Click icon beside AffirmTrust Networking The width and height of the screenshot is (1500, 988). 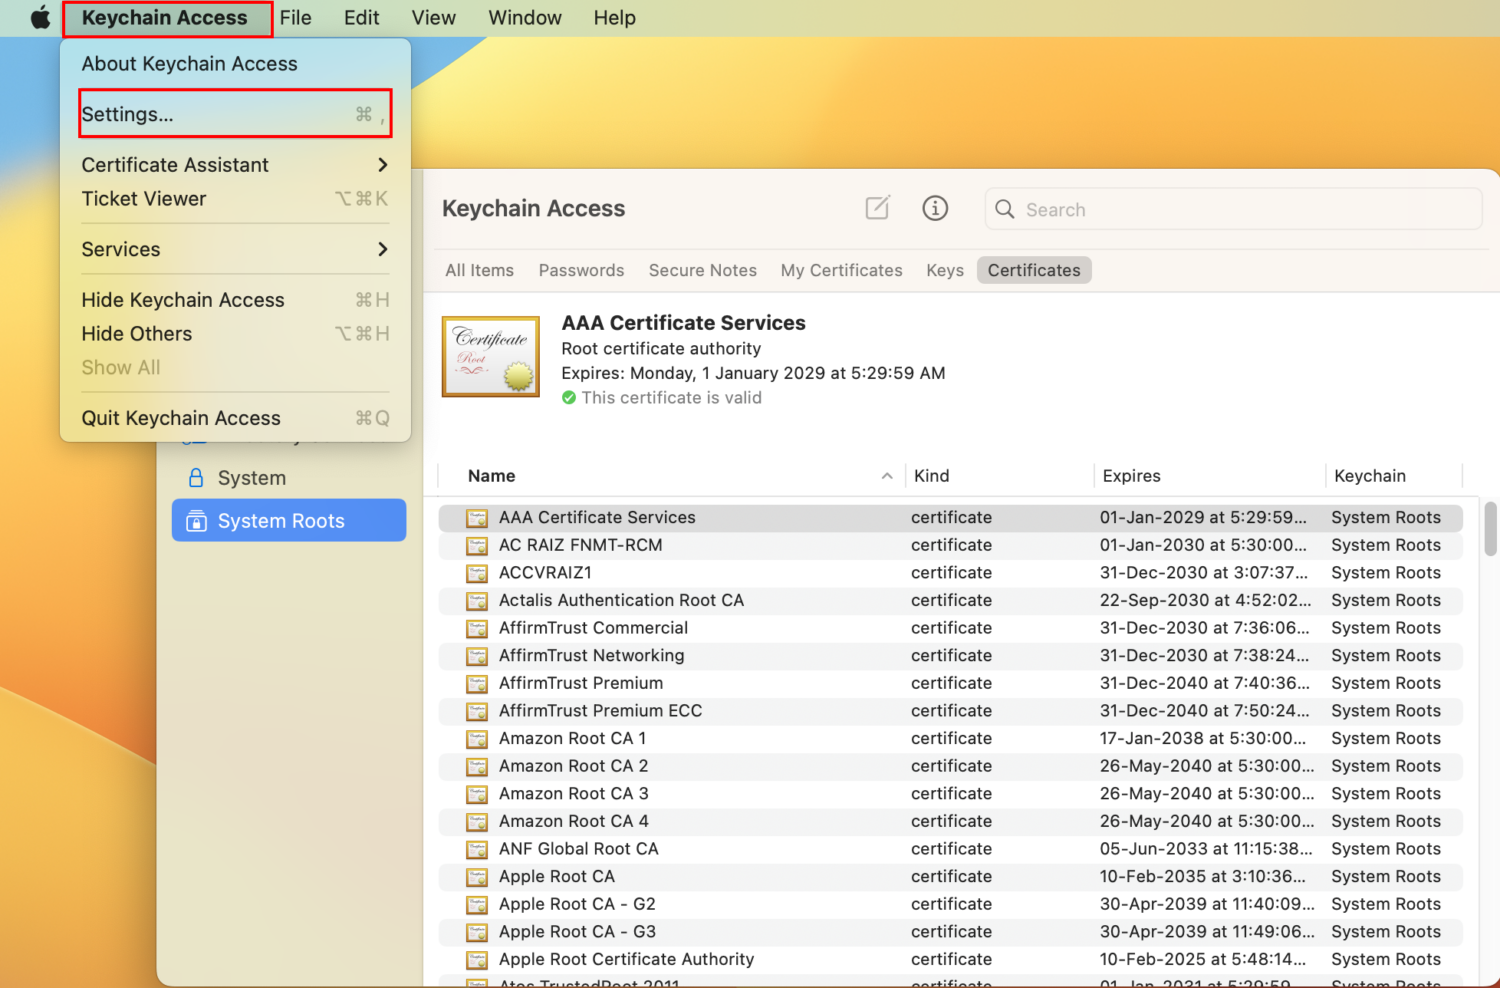tap(477, 657)
